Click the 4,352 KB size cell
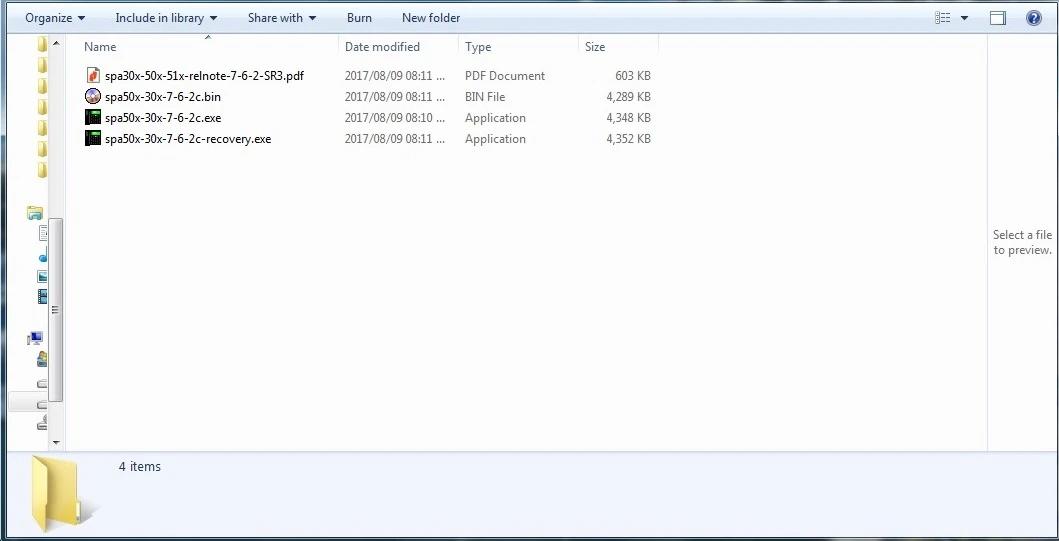 pos(628,138)
